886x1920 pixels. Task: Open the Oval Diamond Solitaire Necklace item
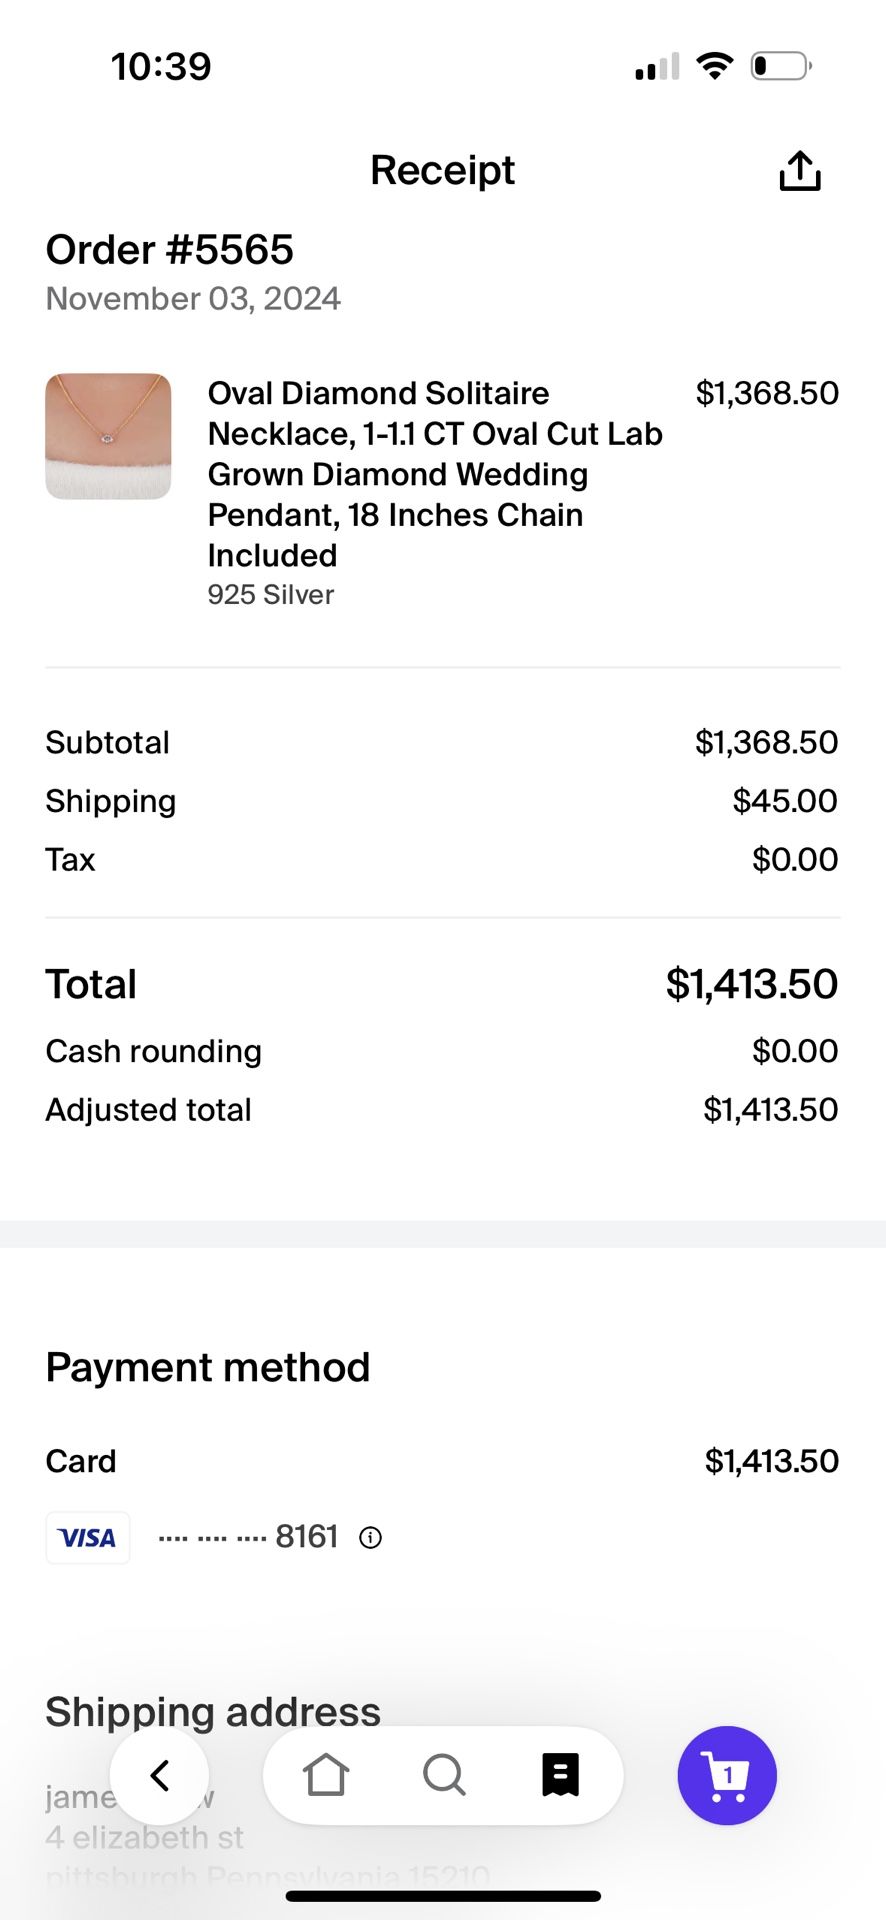pos(435,474)
